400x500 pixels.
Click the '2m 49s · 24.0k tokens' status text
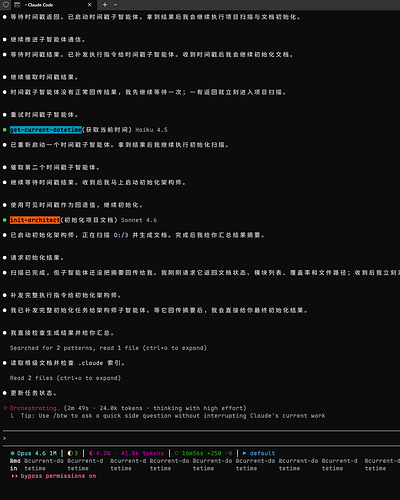(104, 408)
